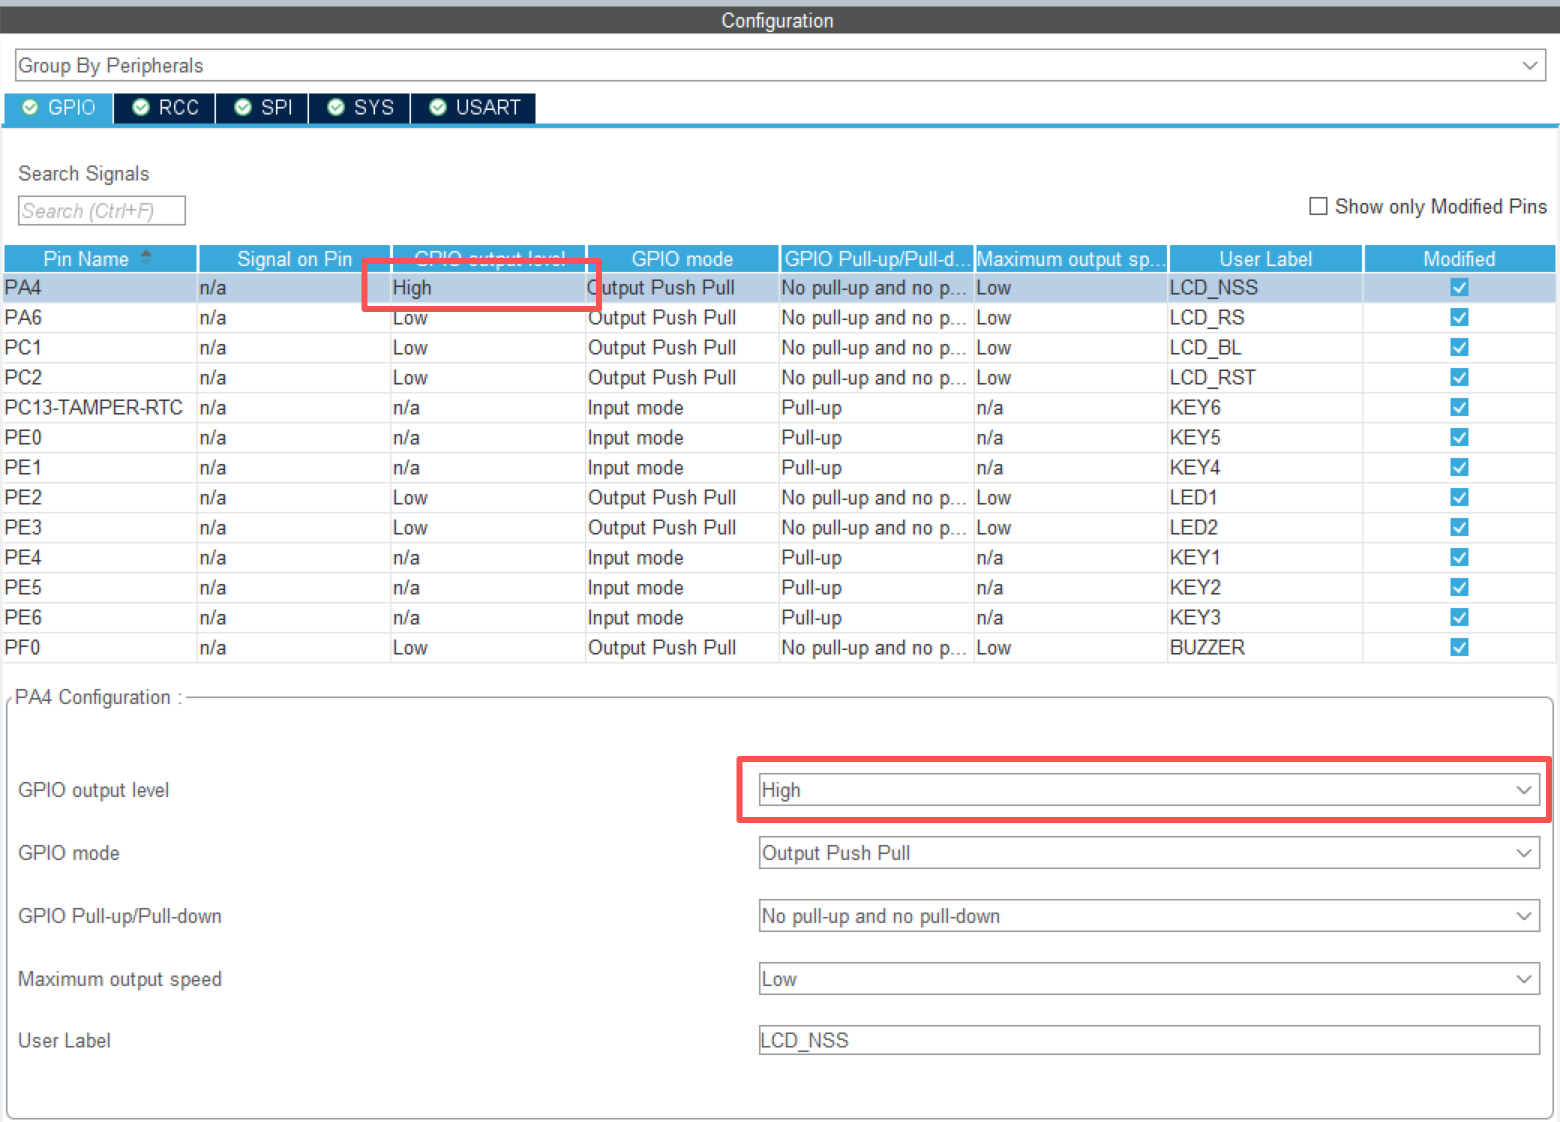Viewport: 1560px width, 1122px height.
Task: Toggle the Modified checkbox for KEY6 row
Action: click(1459, 407)
